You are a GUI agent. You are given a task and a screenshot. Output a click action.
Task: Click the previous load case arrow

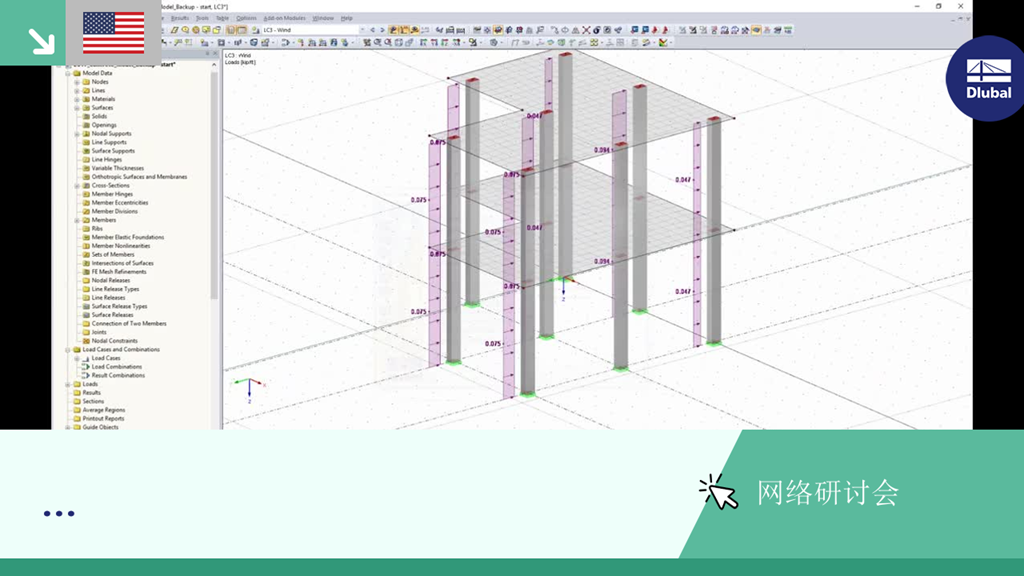click(x=373, y=30)
